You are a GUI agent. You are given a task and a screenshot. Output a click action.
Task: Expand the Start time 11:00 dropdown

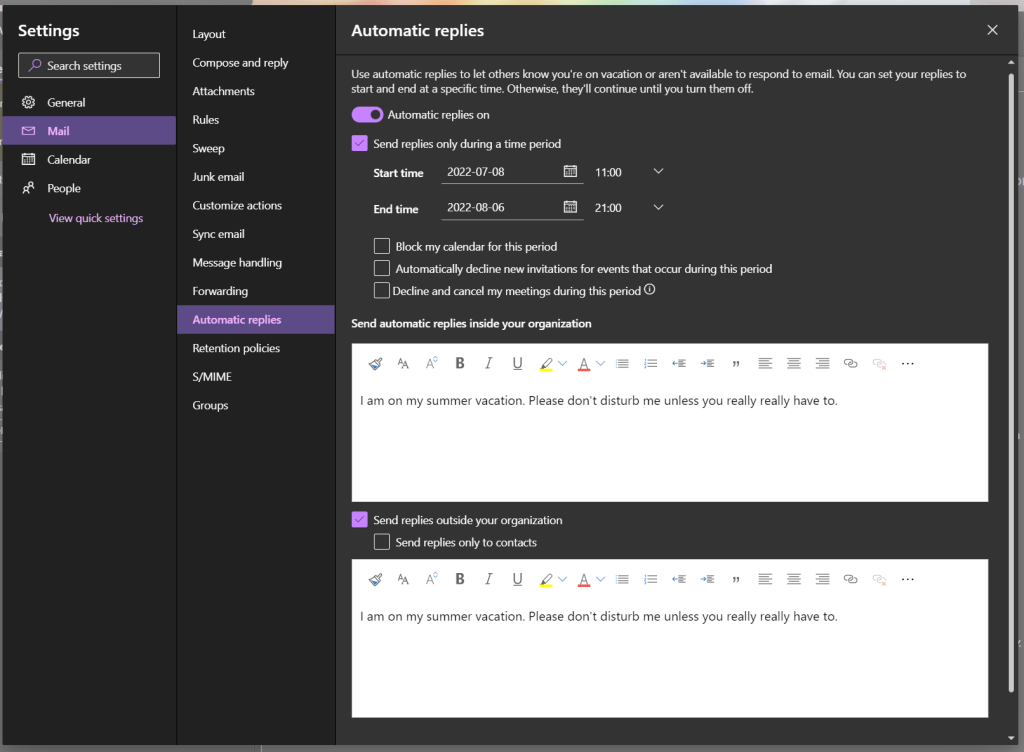pos(658,172)
